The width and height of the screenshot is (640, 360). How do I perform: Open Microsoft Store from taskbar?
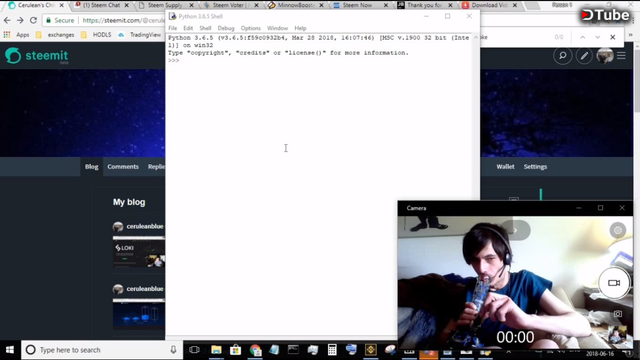point(236,350)
